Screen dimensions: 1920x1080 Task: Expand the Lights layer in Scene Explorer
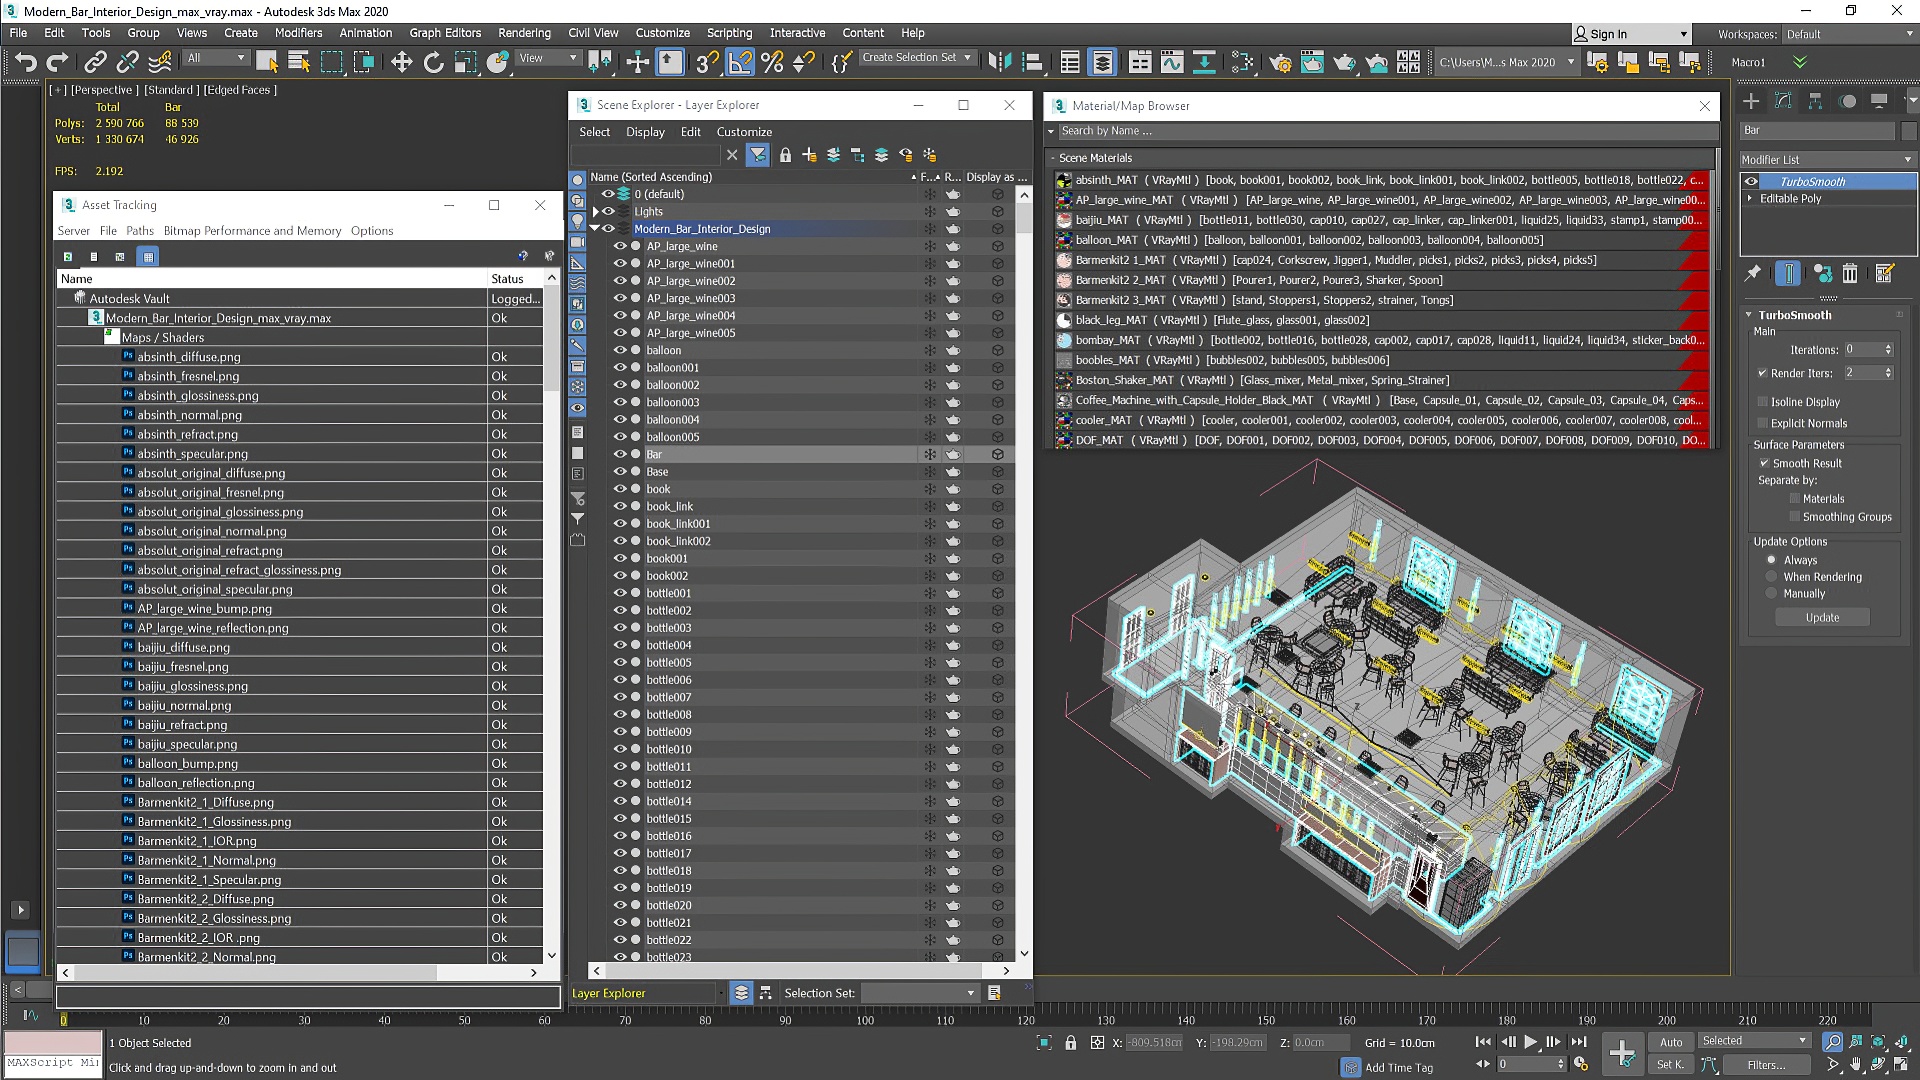(595, 211)
